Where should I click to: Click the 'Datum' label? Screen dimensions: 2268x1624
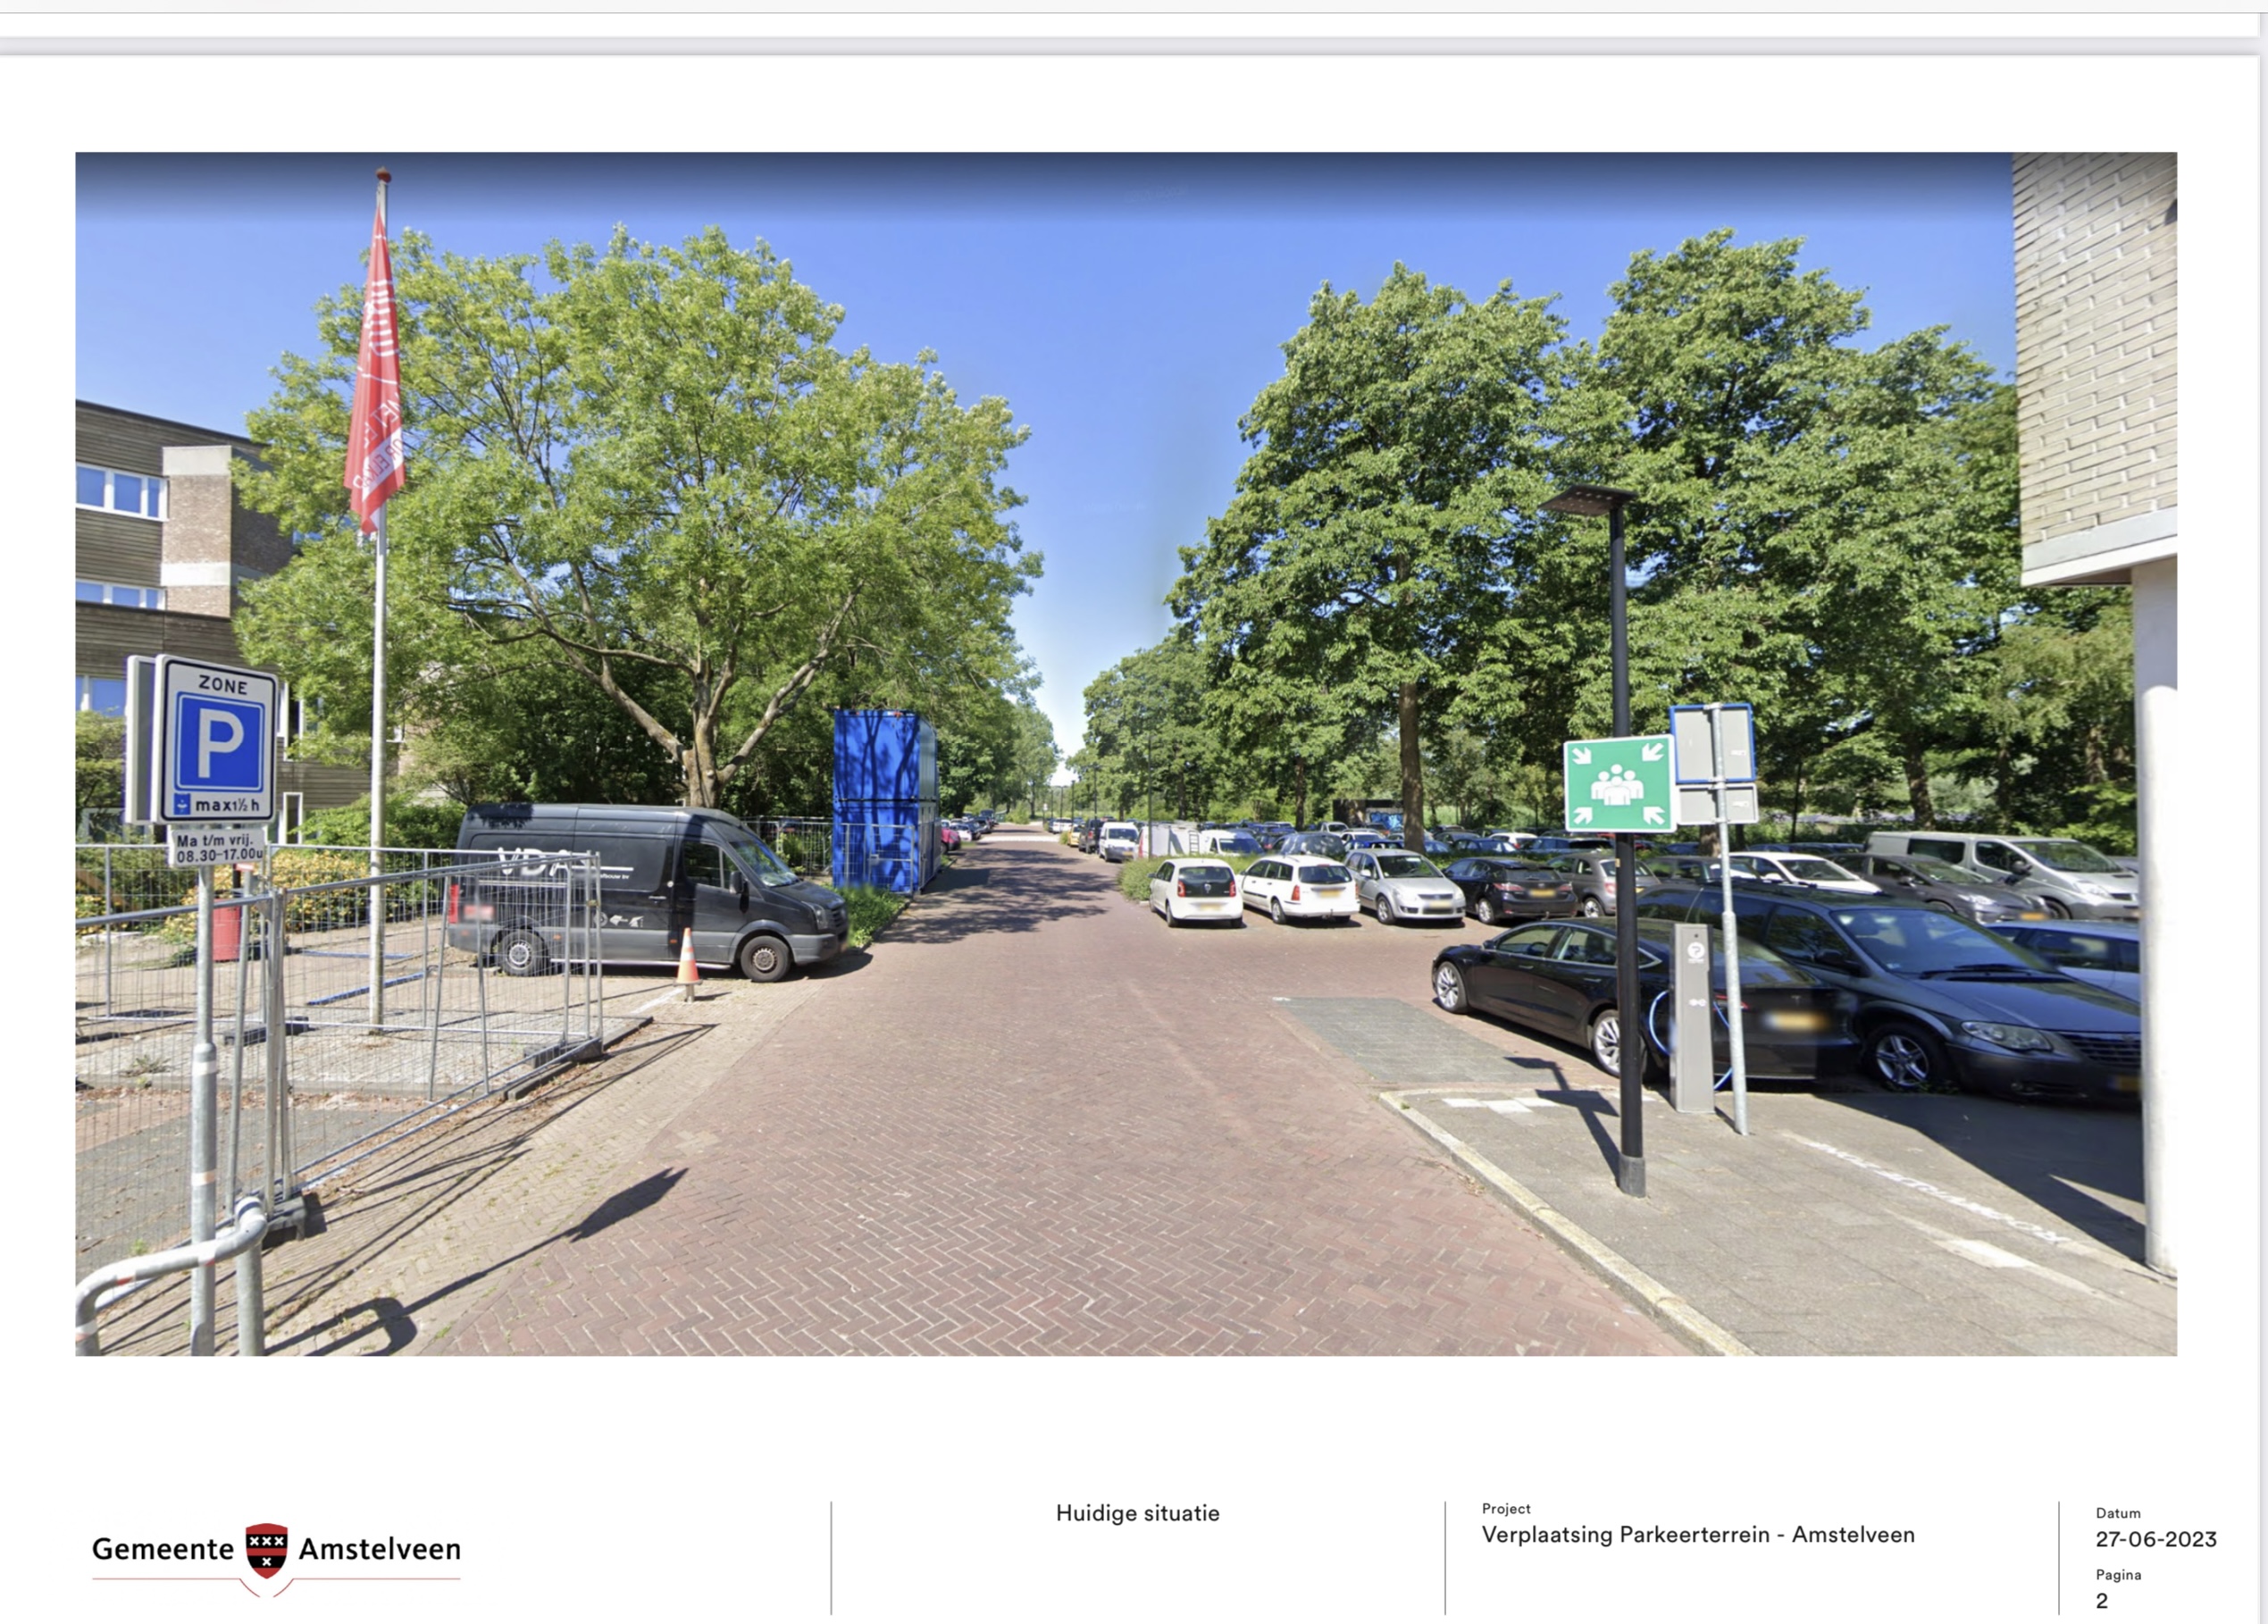click(x=2117, y=1513)
